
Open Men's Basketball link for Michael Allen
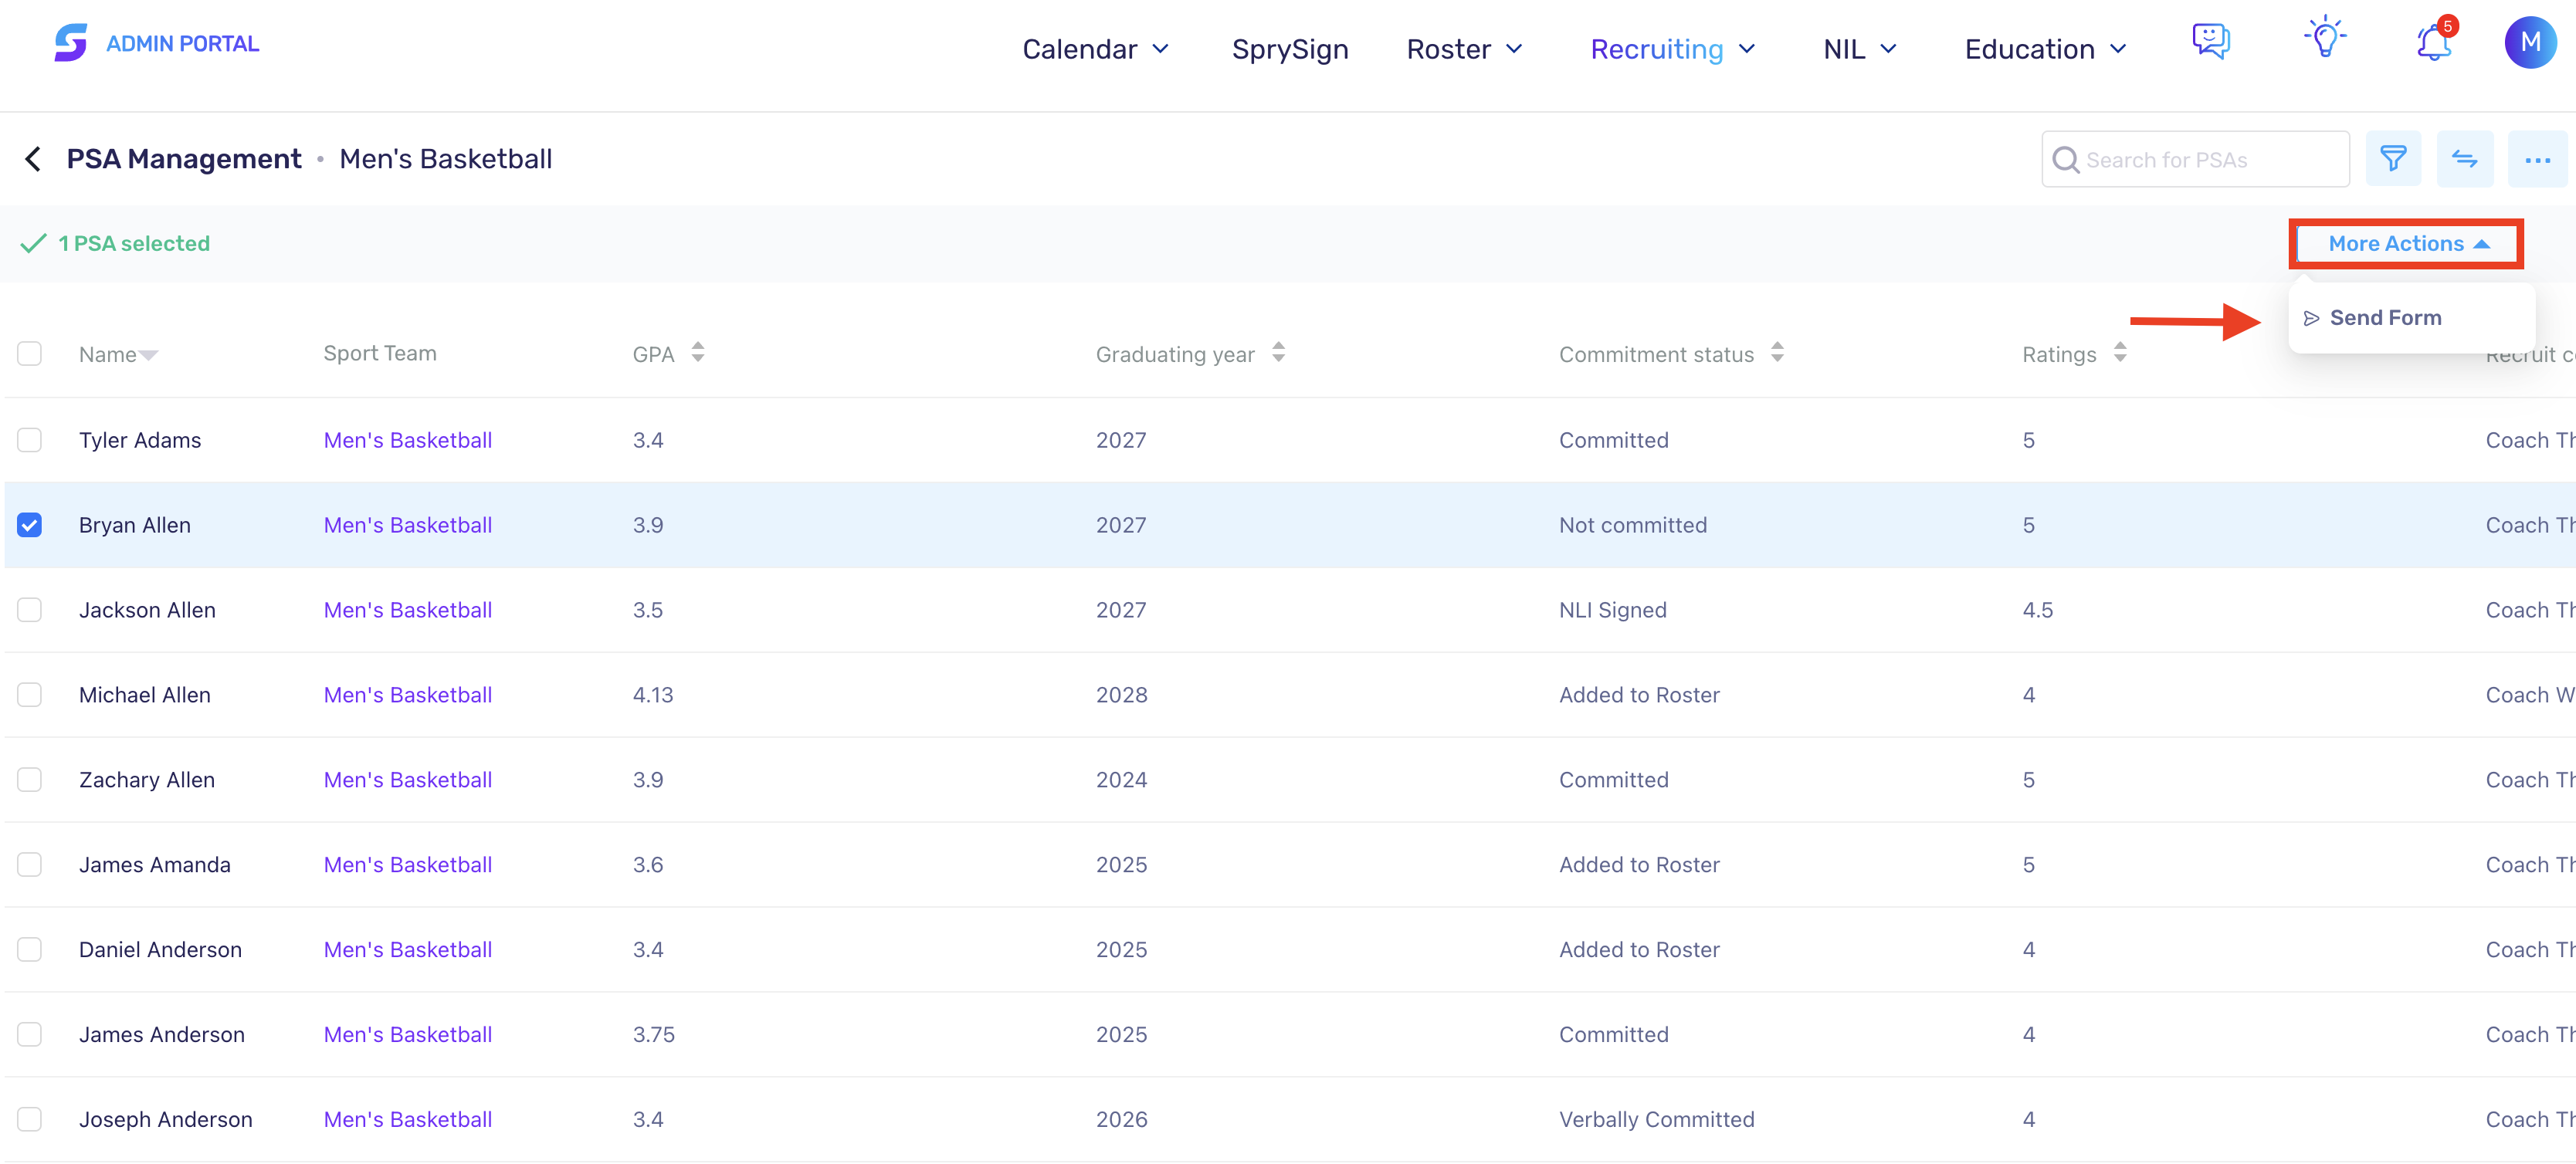408,695
